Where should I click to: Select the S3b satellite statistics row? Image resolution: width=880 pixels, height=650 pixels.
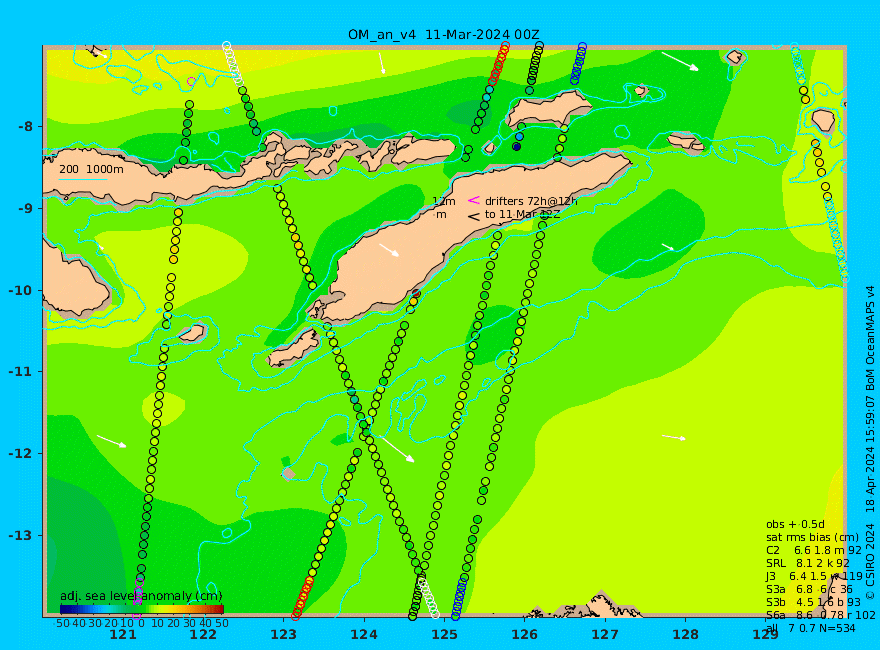814,602
